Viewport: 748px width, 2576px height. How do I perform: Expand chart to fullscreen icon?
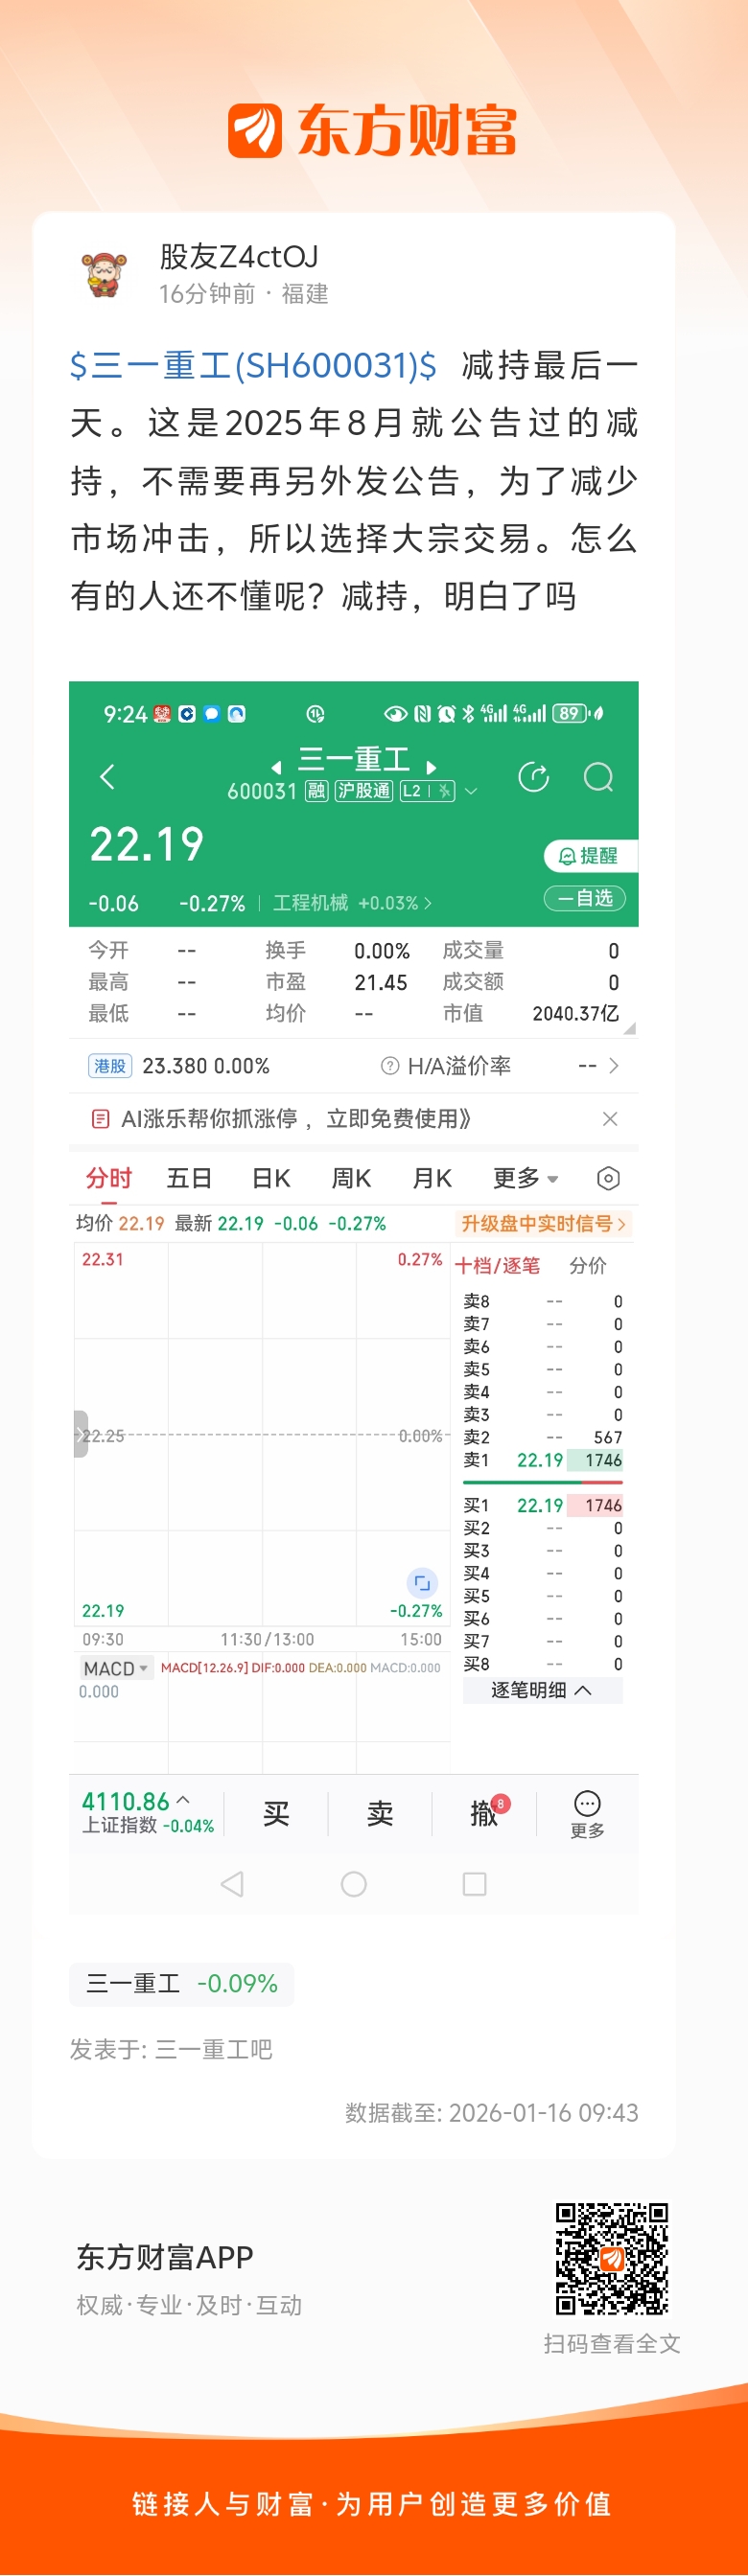422,1583
